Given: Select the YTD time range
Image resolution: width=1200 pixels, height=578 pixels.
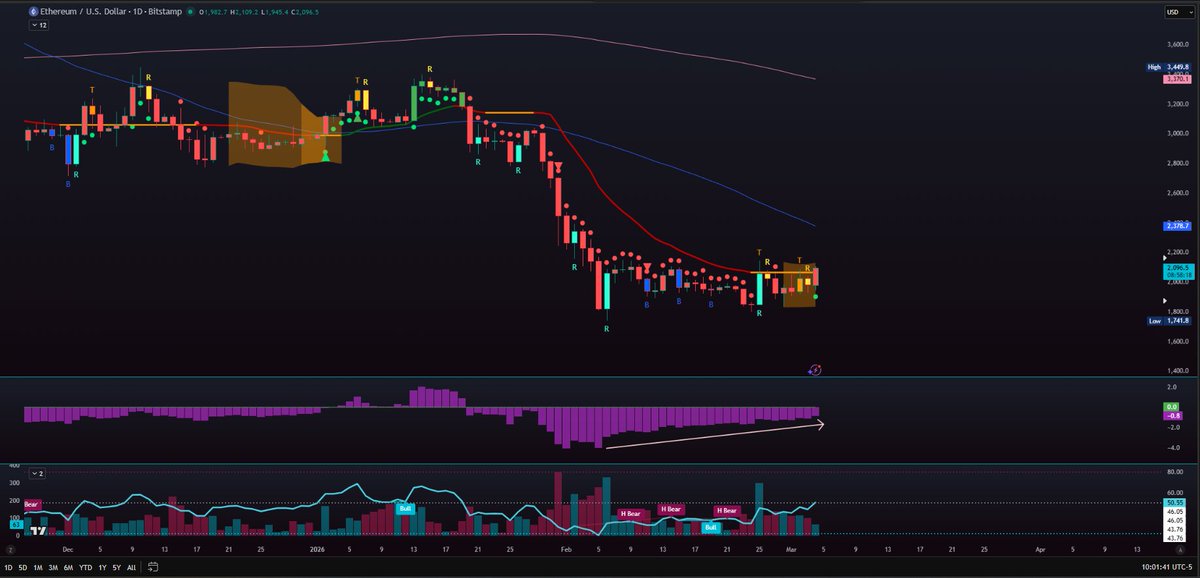Looking at the screenshot, I should point(84,567).
